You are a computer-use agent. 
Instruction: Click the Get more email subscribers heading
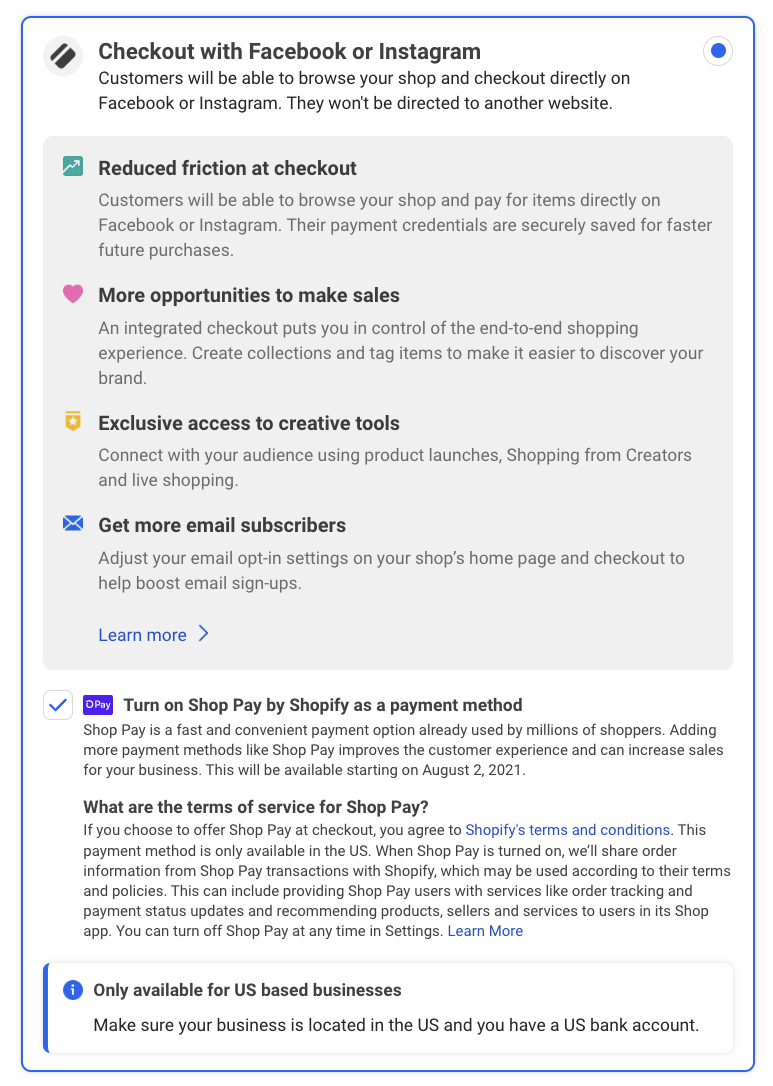click(x=221, y=525)
